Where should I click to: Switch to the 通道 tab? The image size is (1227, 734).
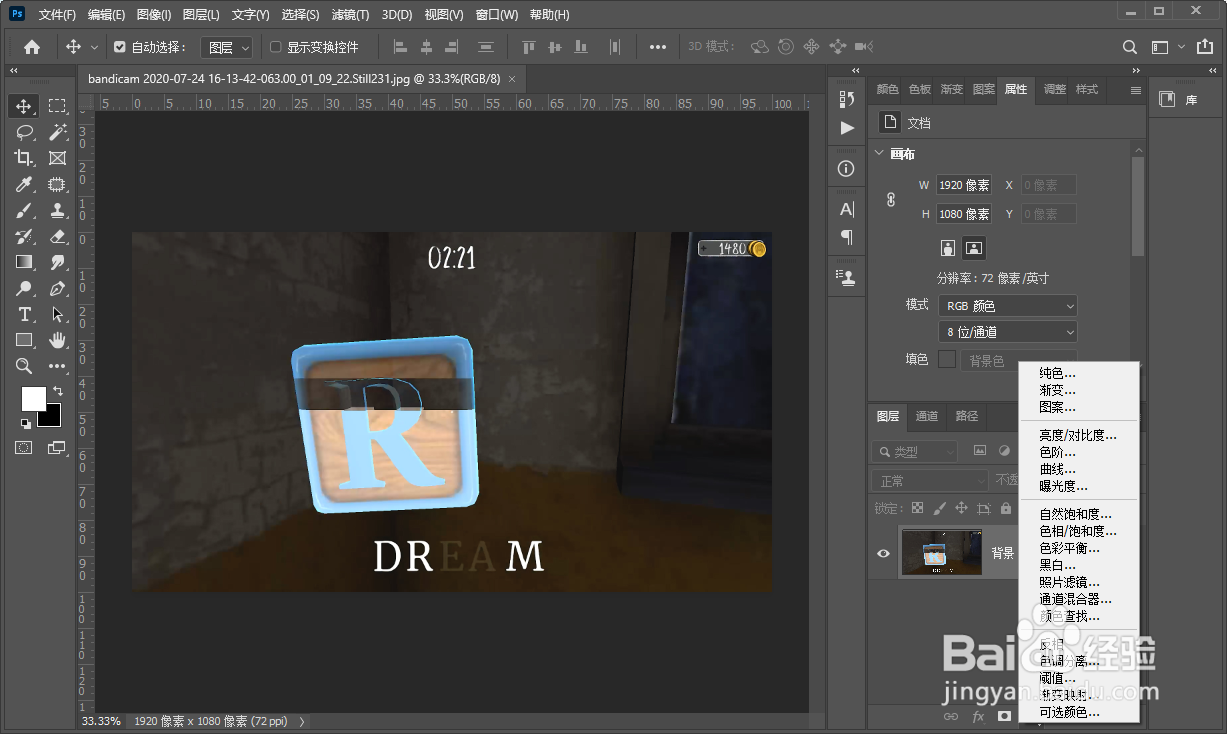[x=927, y=416]
